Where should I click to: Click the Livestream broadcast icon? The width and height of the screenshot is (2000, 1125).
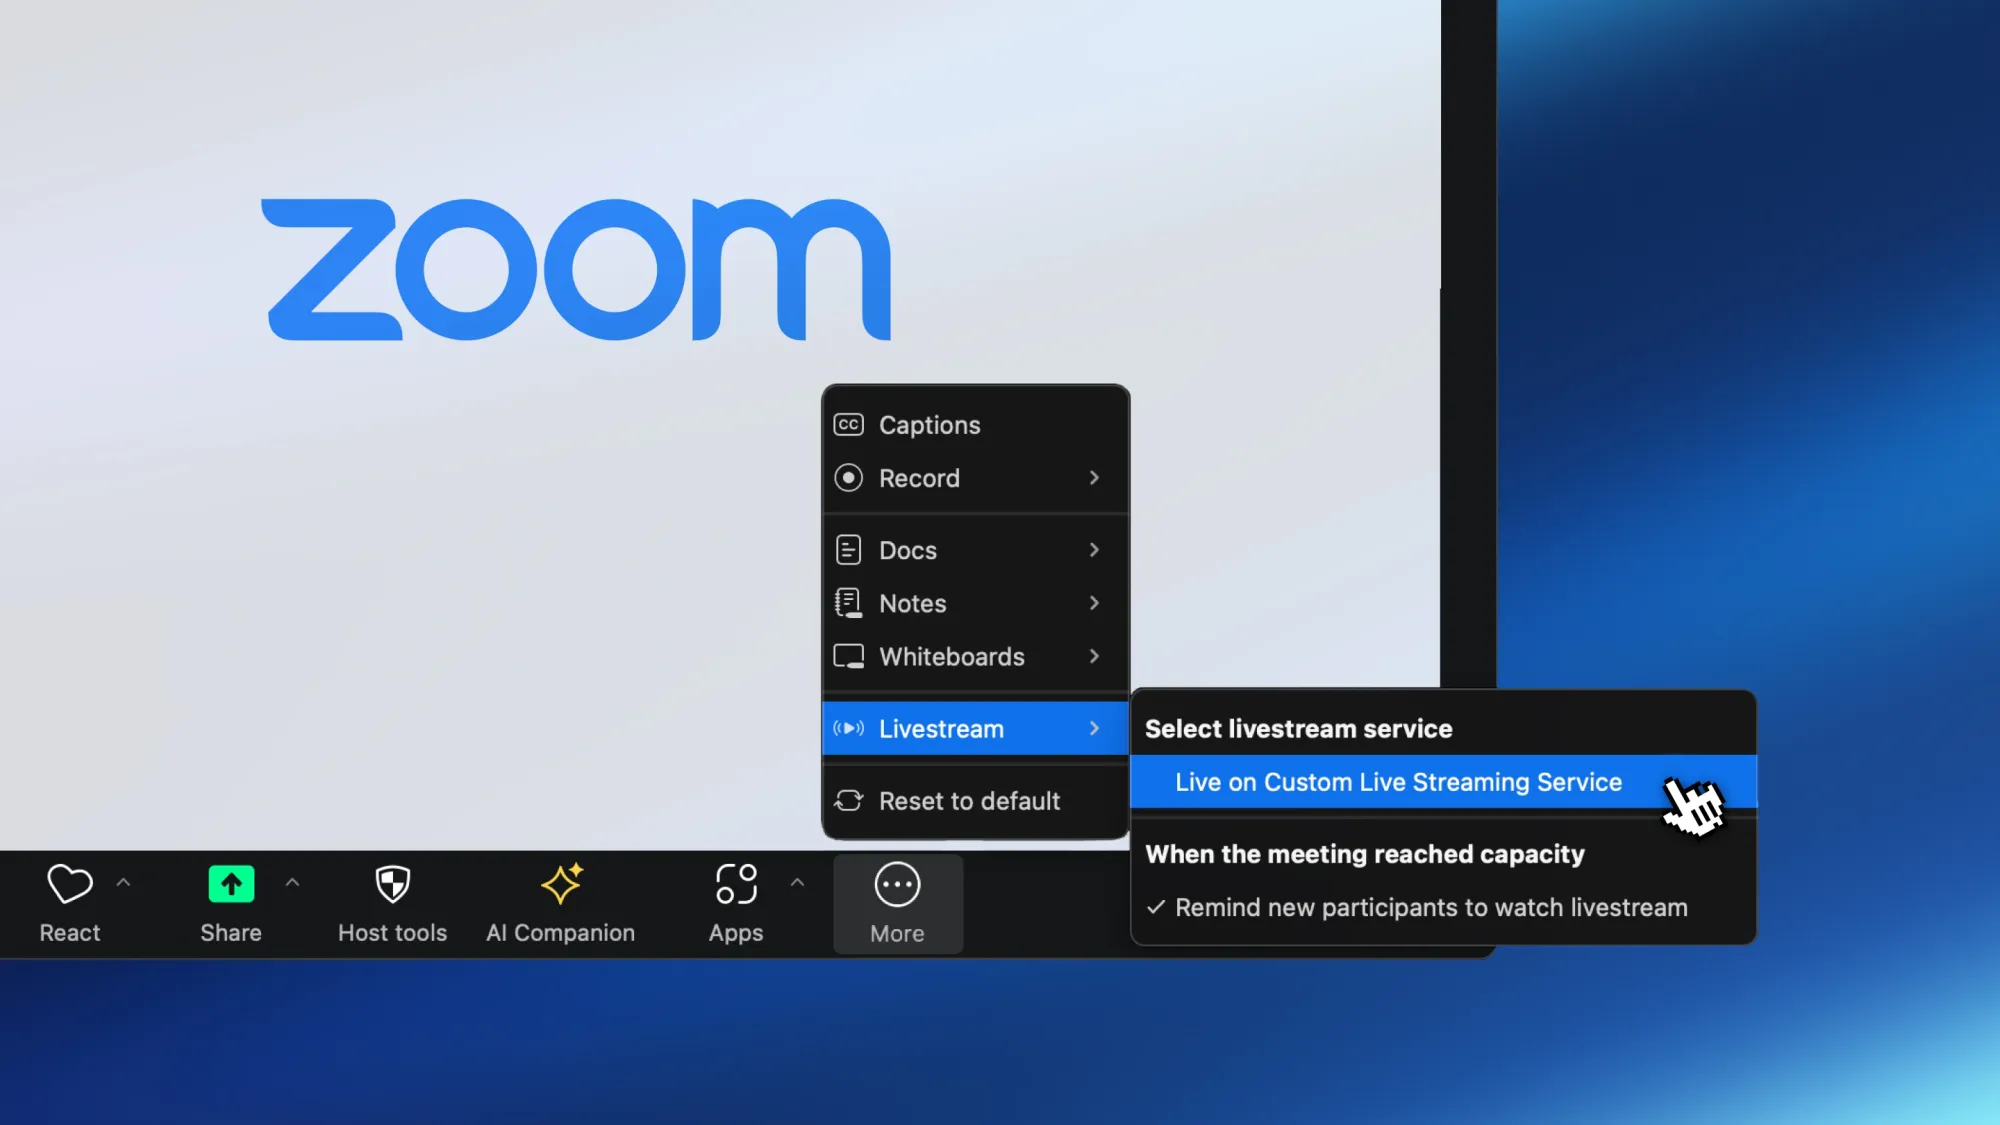coord(848,728)
